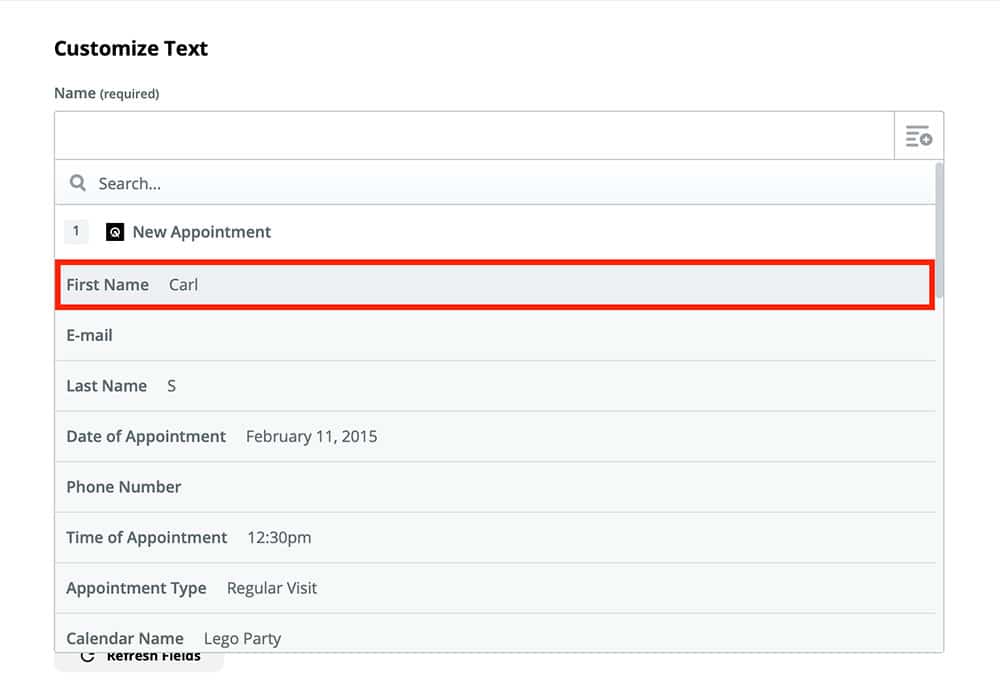Image resolution: width=1000 pixels, height=688 pixels.
Task: Collapse the New Appointment step group
Action: pyautogui.click(x=201, y=232)
